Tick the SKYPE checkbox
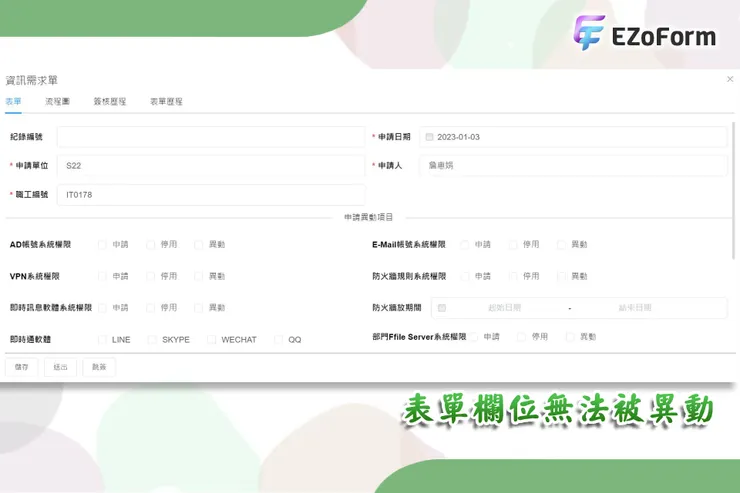This screenshot has height=493, width=740. 152,340
